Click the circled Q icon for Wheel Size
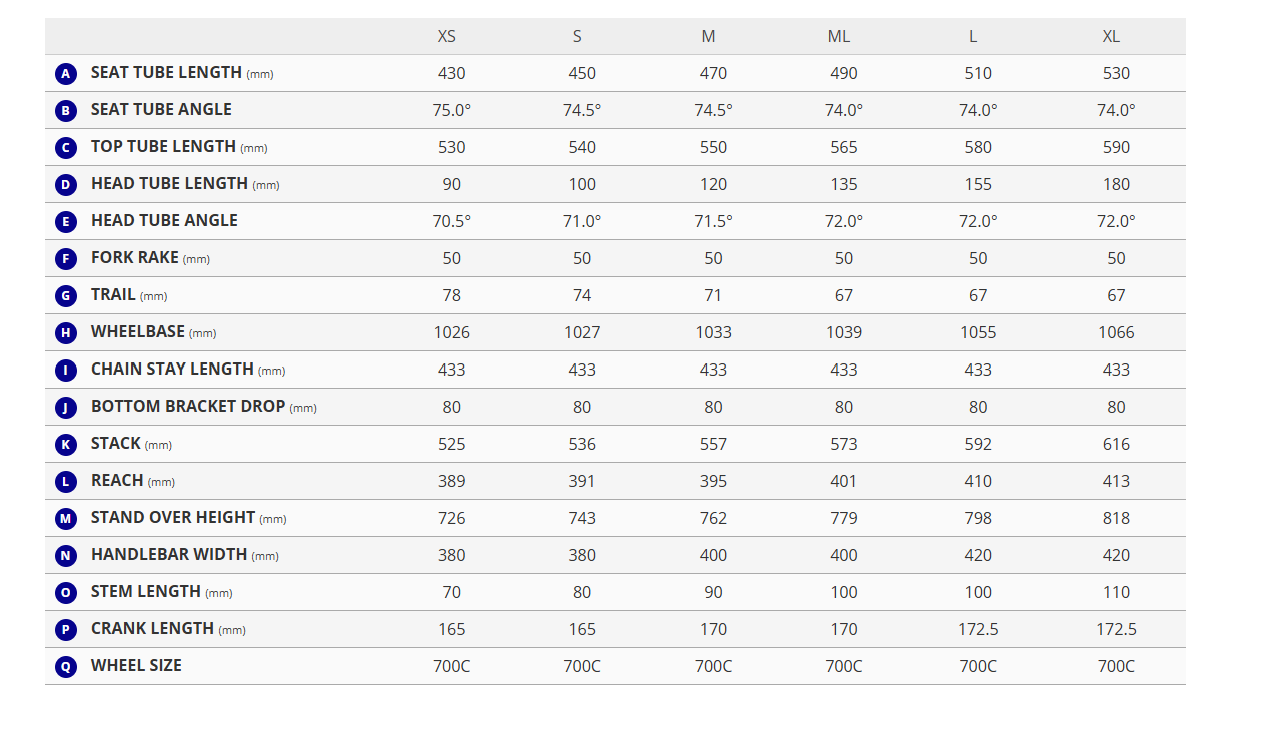The image size is (1270, 730). click(66, 666)
